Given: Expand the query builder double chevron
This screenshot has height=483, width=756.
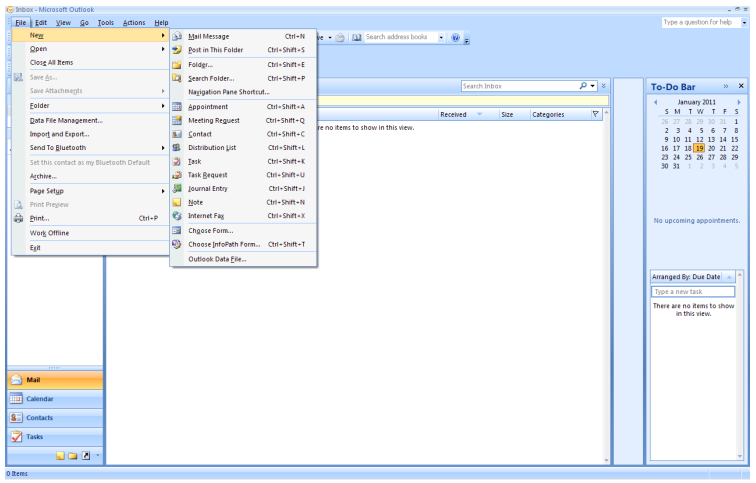Looking at the screenshot, I should [x=603, y=86].
